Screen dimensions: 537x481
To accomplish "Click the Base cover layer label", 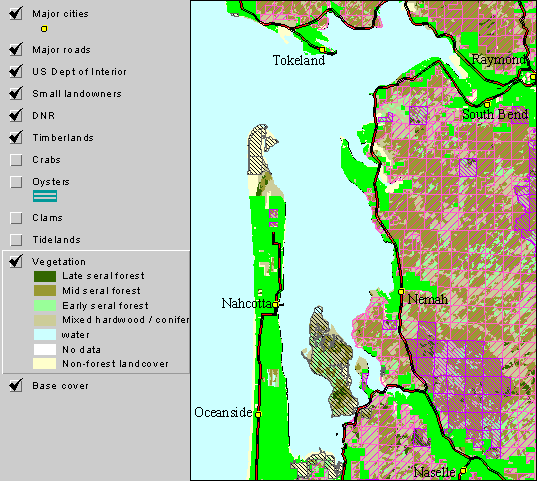I will click(61, 386).
